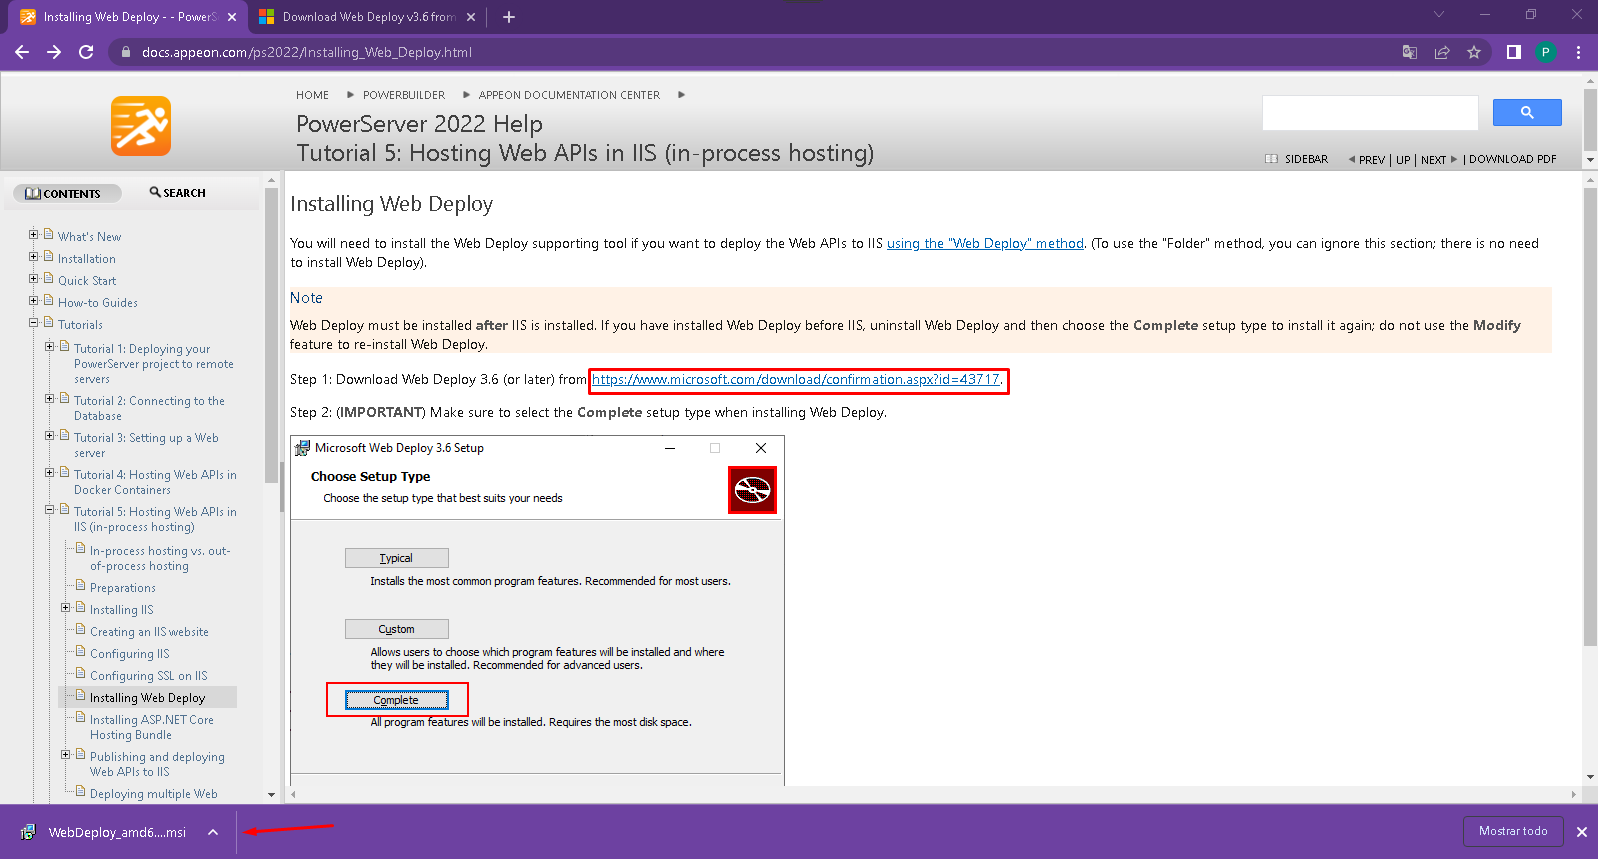
Task: Collapse the Tutorials tree node
Action: click(33, 323)
